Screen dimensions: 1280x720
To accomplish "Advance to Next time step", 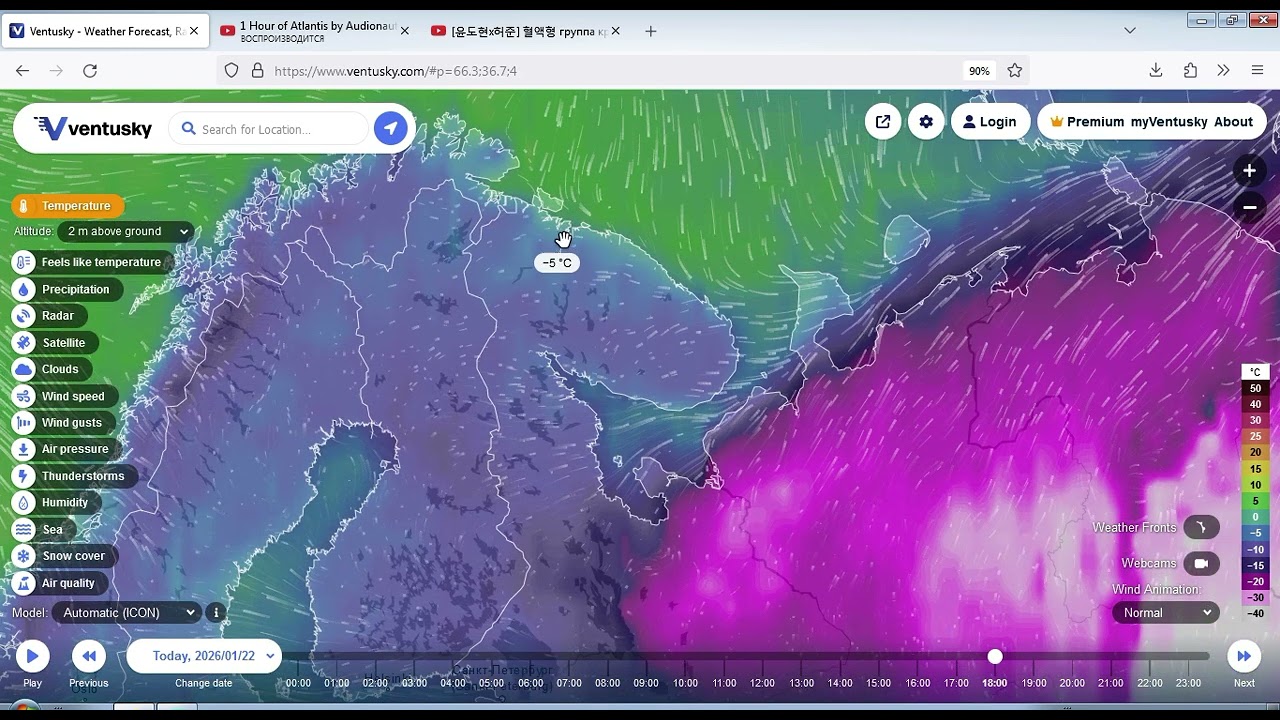I will [1244, 656].
